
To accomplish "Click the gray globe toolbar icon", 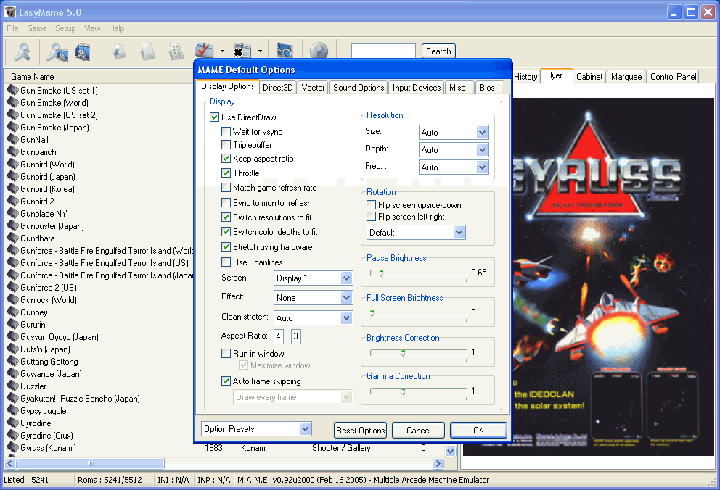I will click(x=319, y=51).
